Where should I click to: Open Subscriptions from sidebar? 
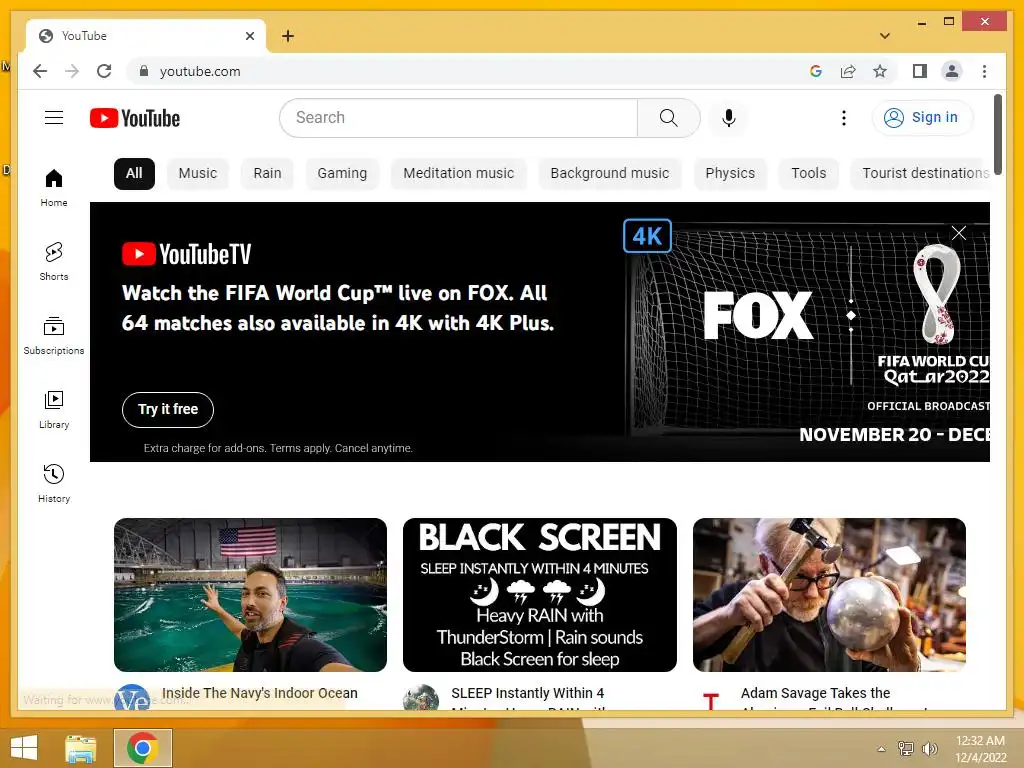[54, 336]
